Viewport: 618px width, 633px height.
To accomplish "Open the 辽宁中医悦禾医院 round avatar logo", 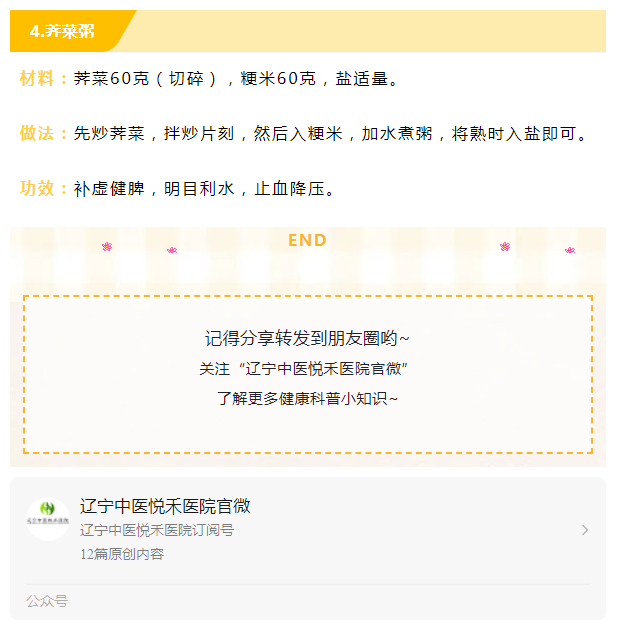I will coord(48,519).
